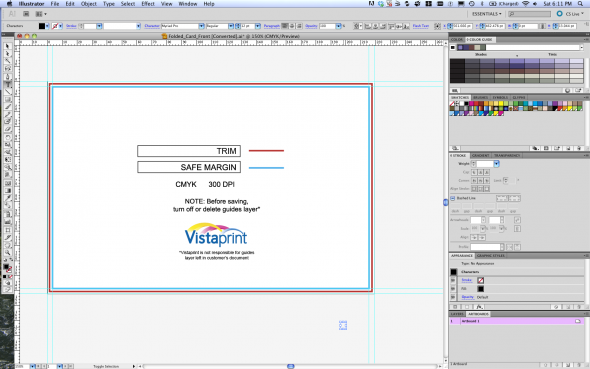Click Character link in control bar

pyautogui.click(x=152, y=26)
